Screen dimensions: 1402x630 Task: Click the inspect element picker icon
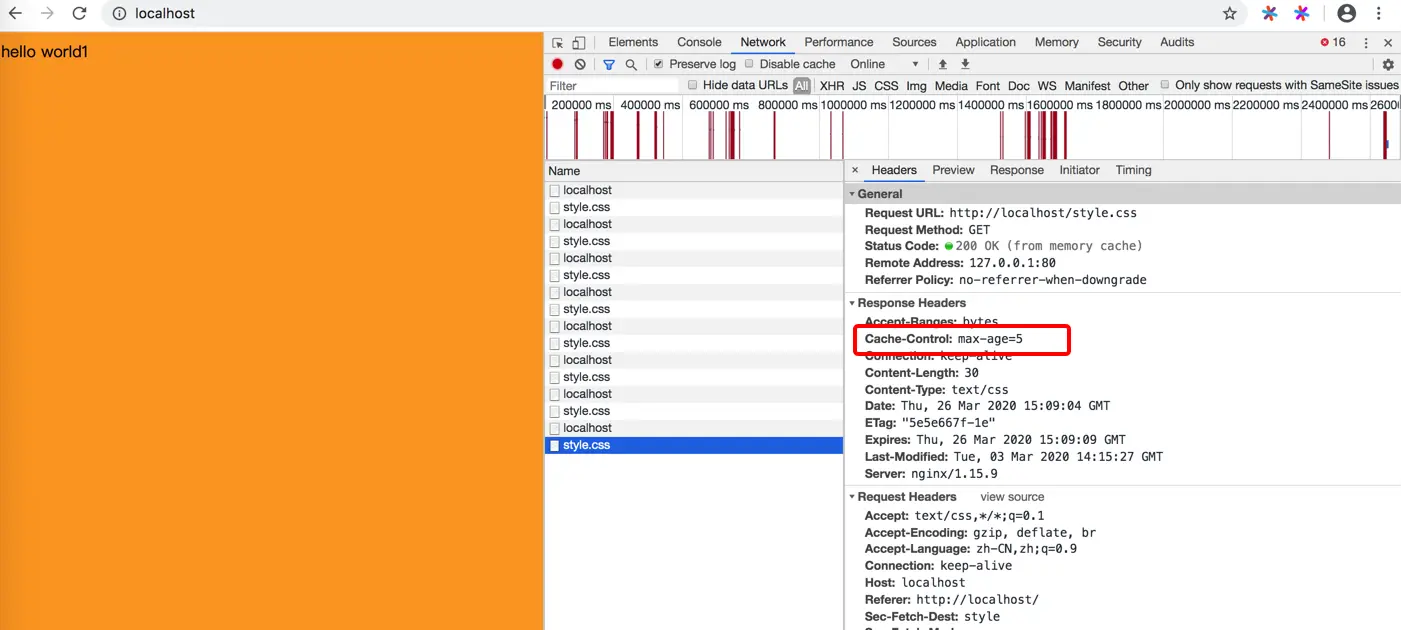(558, 43)
